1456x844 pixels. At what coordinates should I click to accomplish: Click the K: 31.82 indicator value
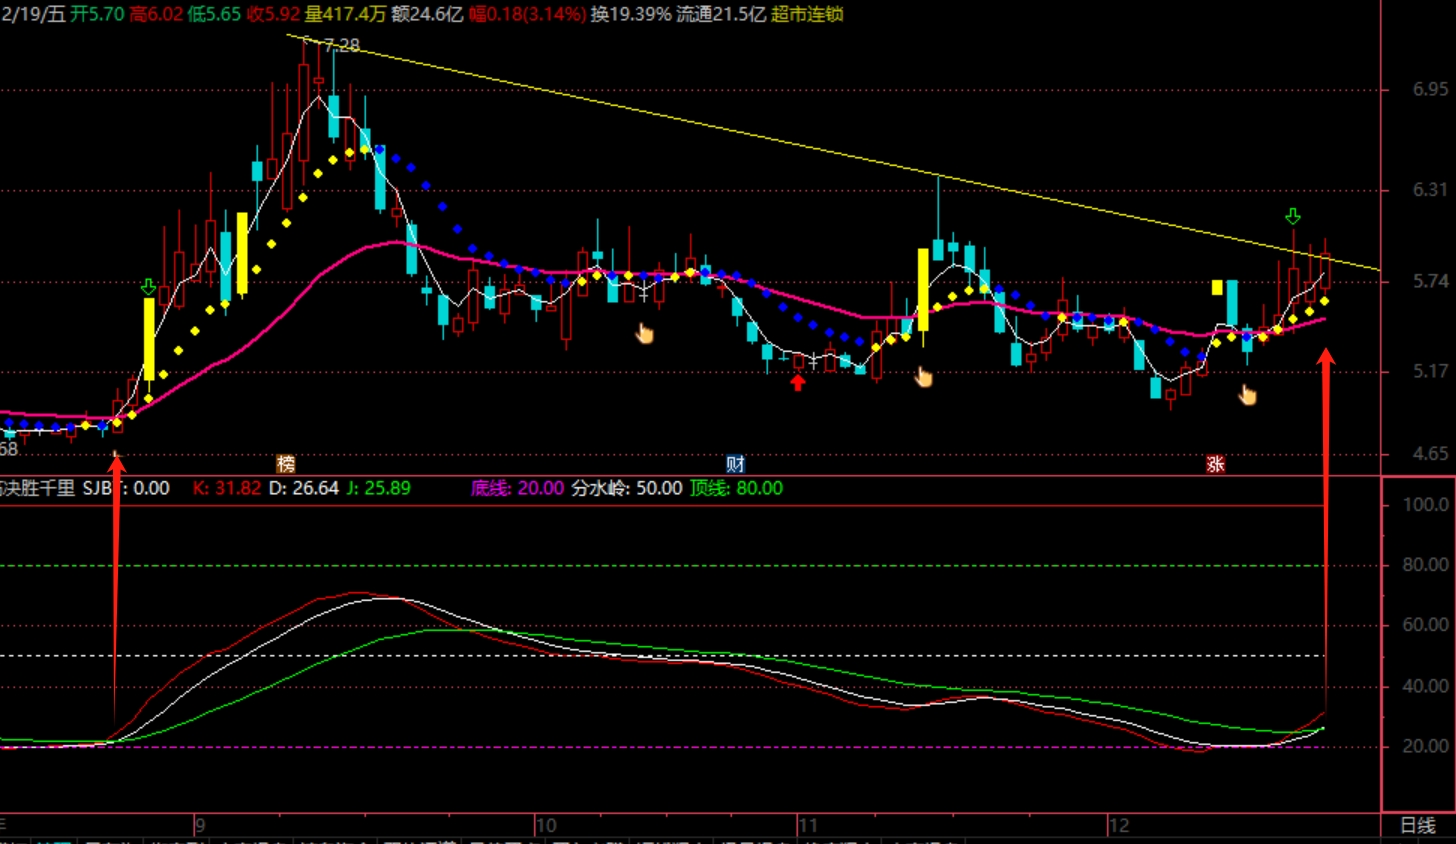[x=227, y=488]
